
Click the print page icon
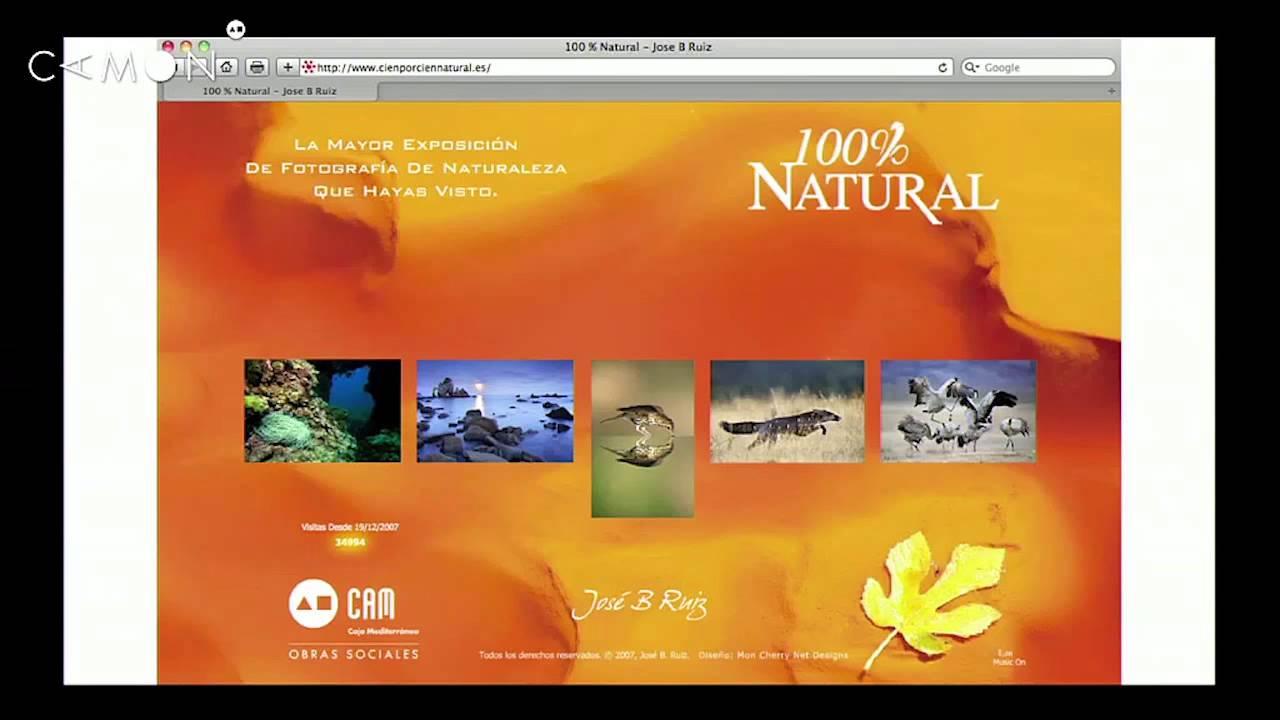[x=257, y=67]
